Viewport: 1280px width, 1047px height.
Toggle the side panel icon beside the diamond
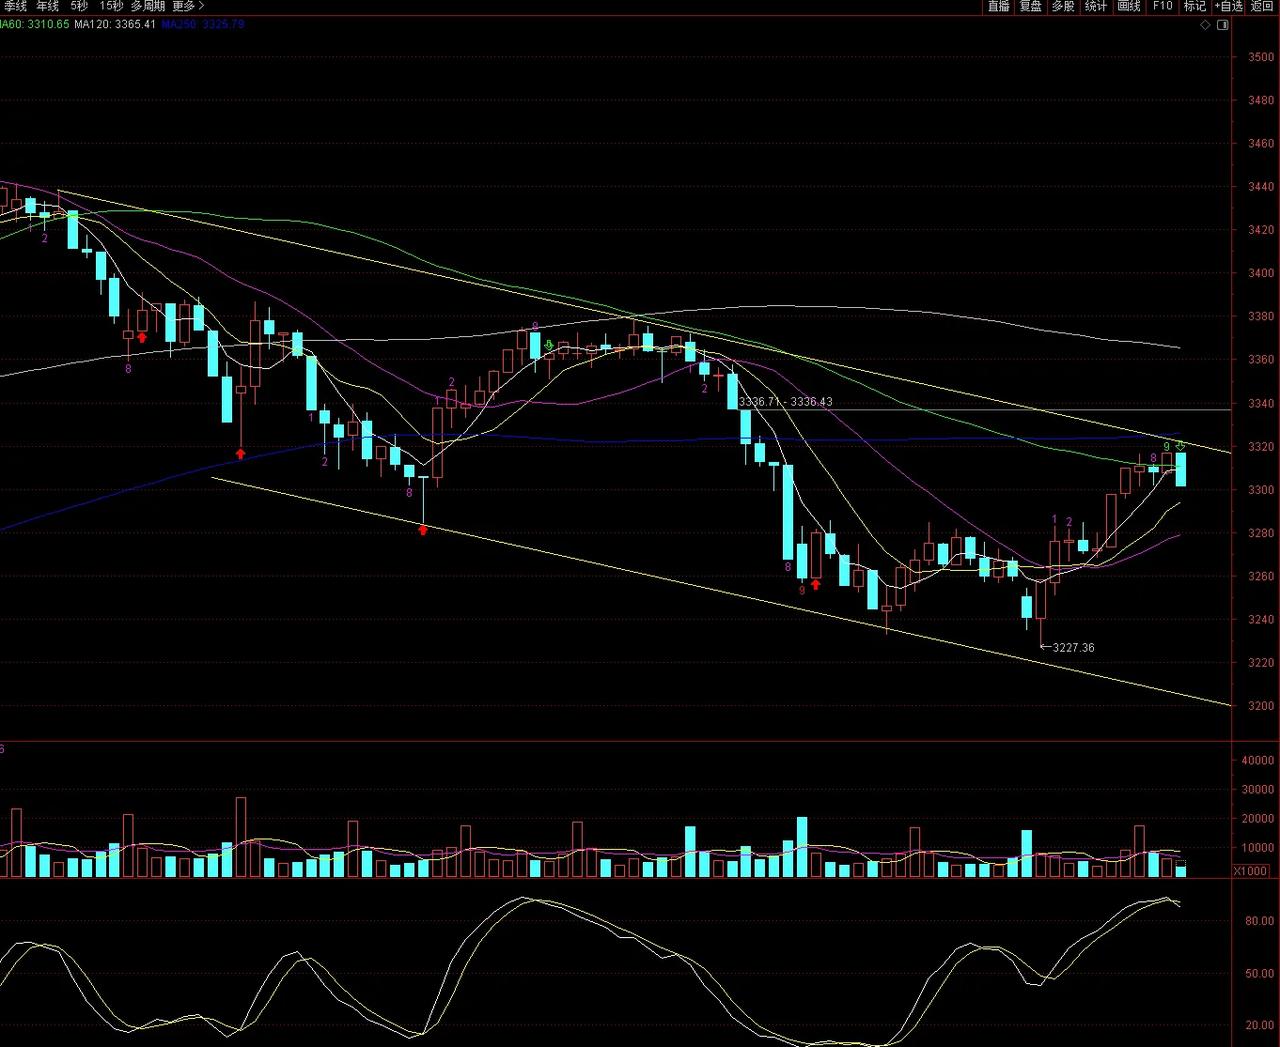click(1222, 25)
